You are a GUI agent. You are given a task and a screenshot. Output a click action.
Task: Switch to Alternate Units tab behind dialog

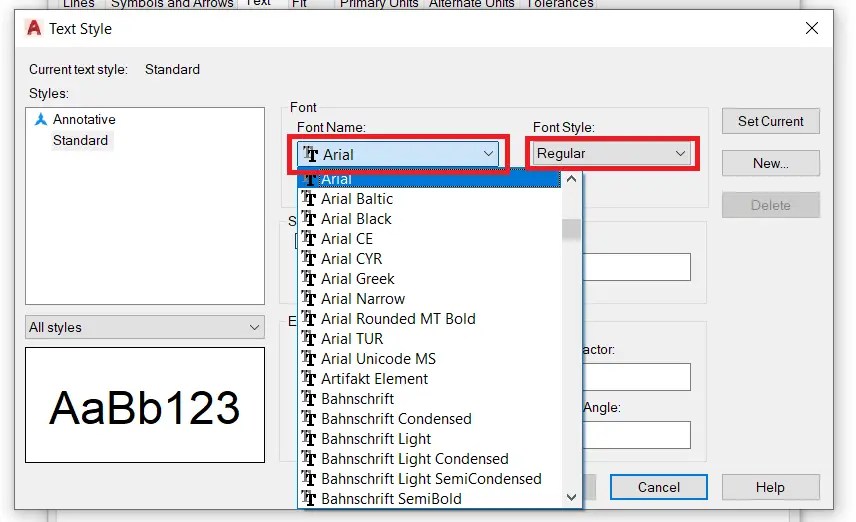[472, 4]
